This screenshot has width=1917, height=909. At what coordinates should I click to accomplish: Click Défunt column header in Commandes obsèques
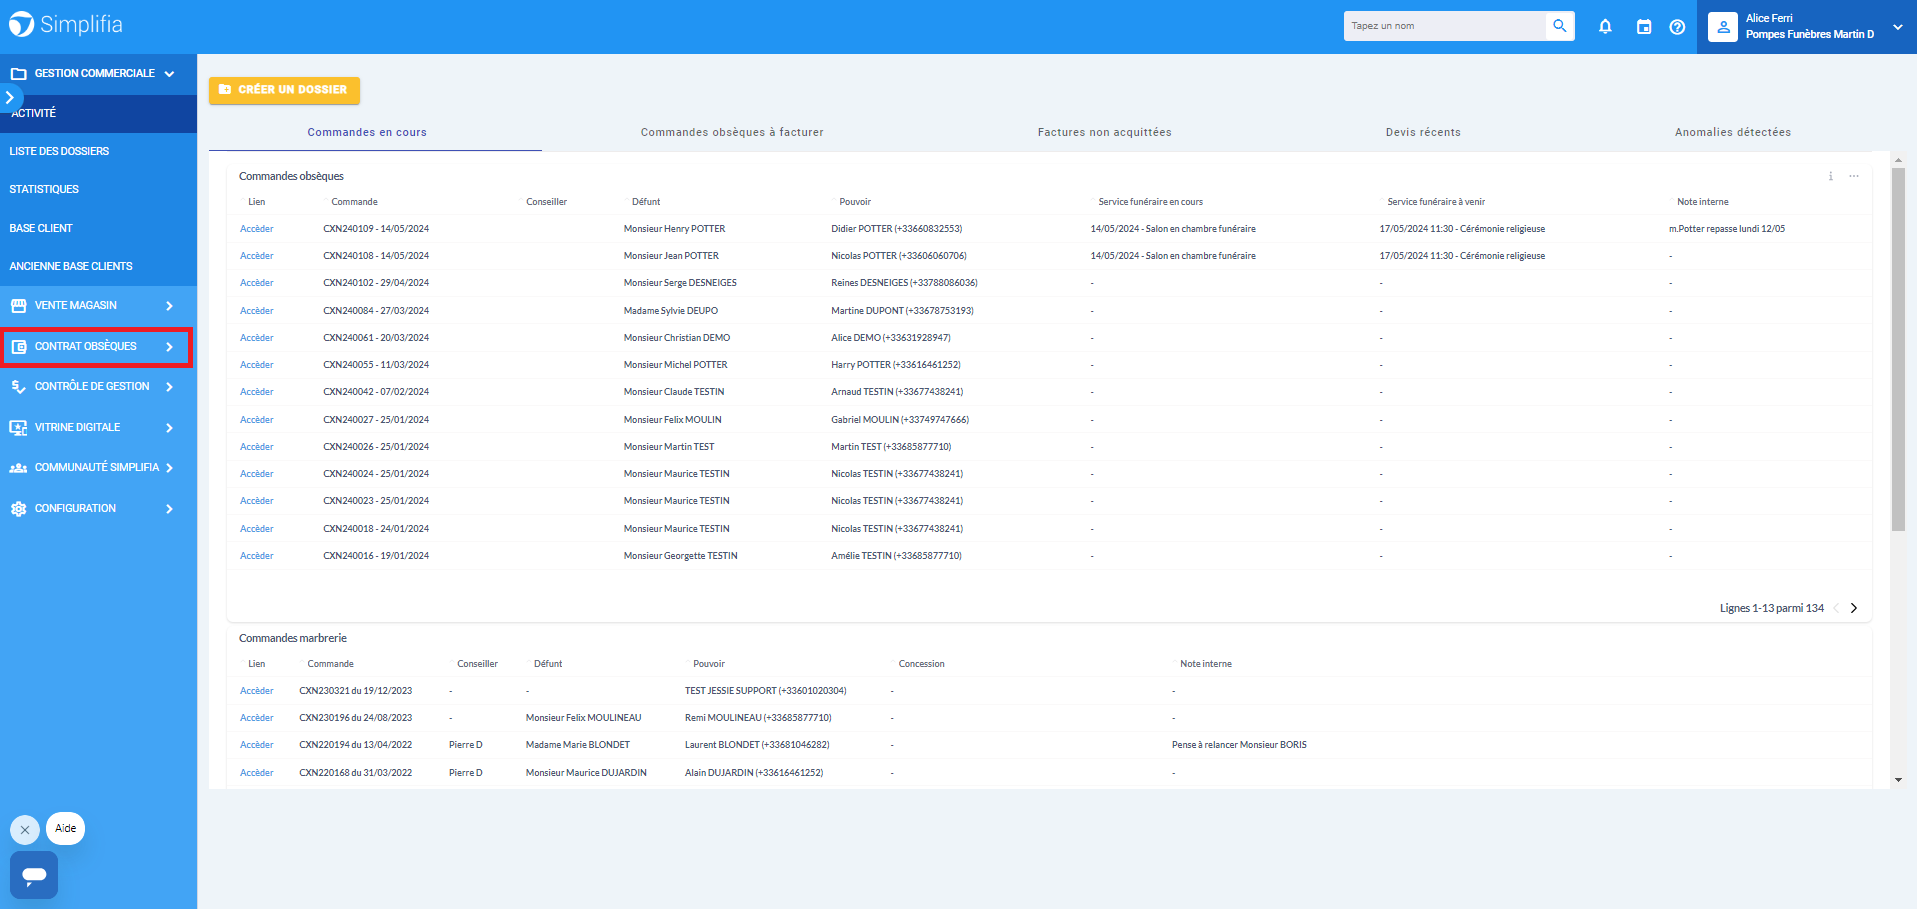pos(646,202)
